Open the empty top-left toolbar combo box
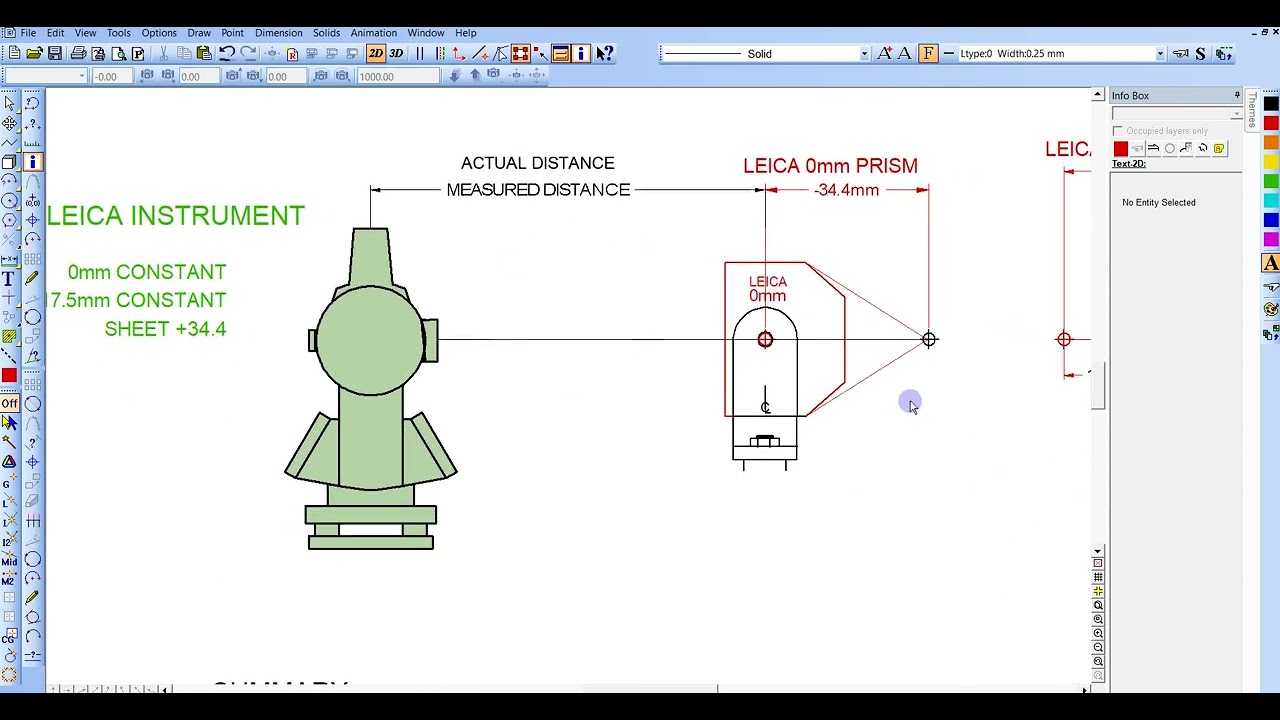The image size is (1280, 720). tap(45, 76)
